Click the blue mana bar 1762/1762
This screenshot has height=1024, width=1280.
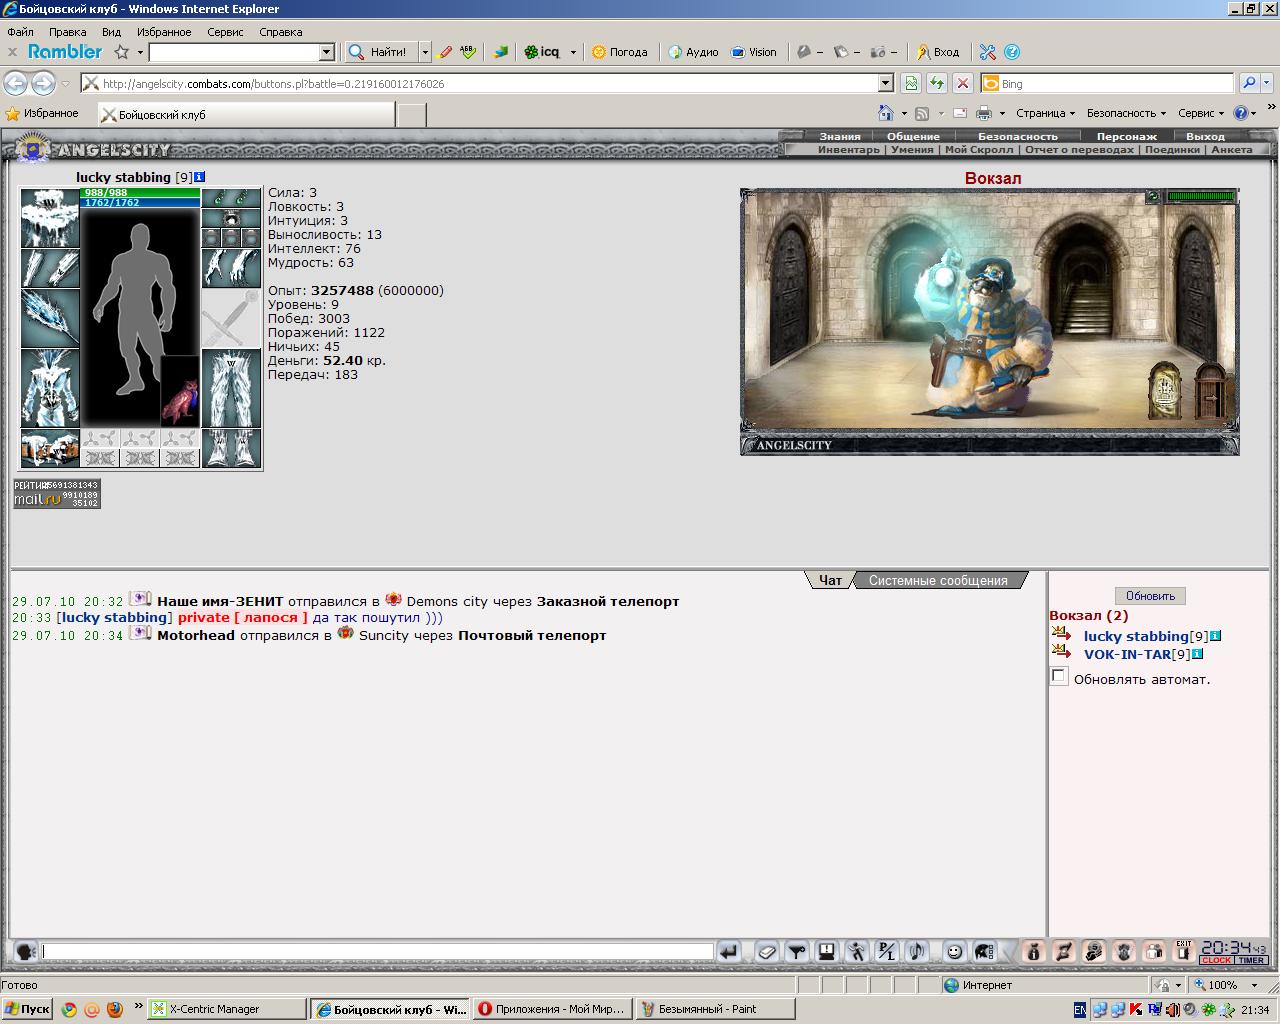[140, 202]
